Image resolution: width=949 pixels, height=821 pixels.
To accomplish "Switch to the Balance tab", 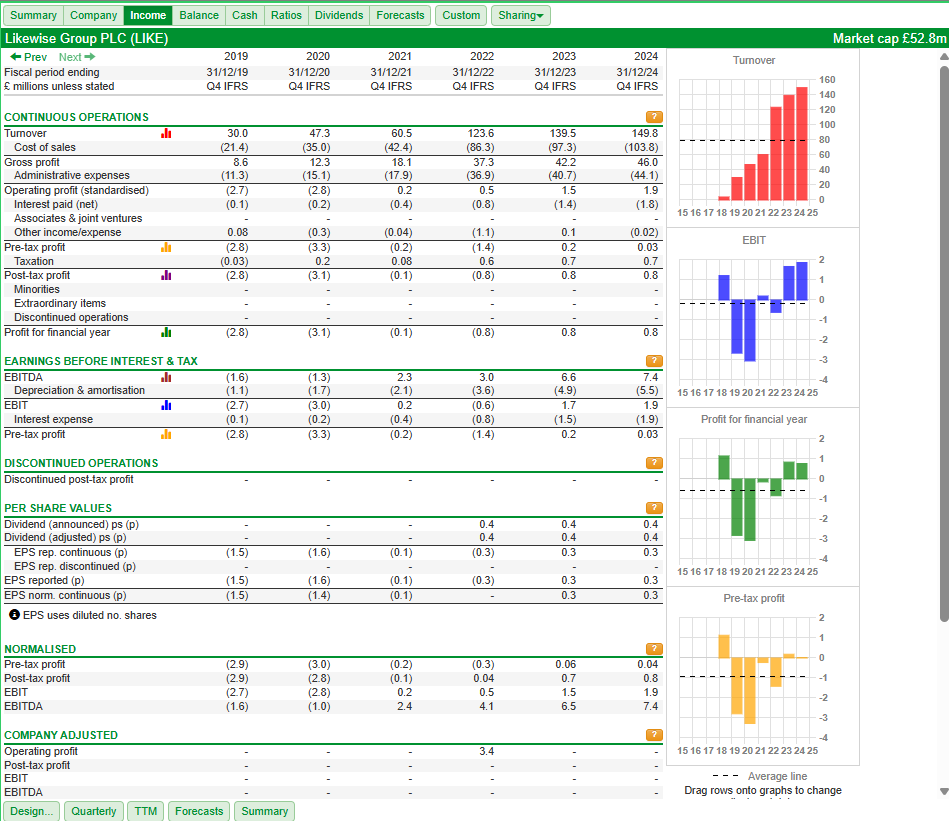I will [x=199, y=15].
